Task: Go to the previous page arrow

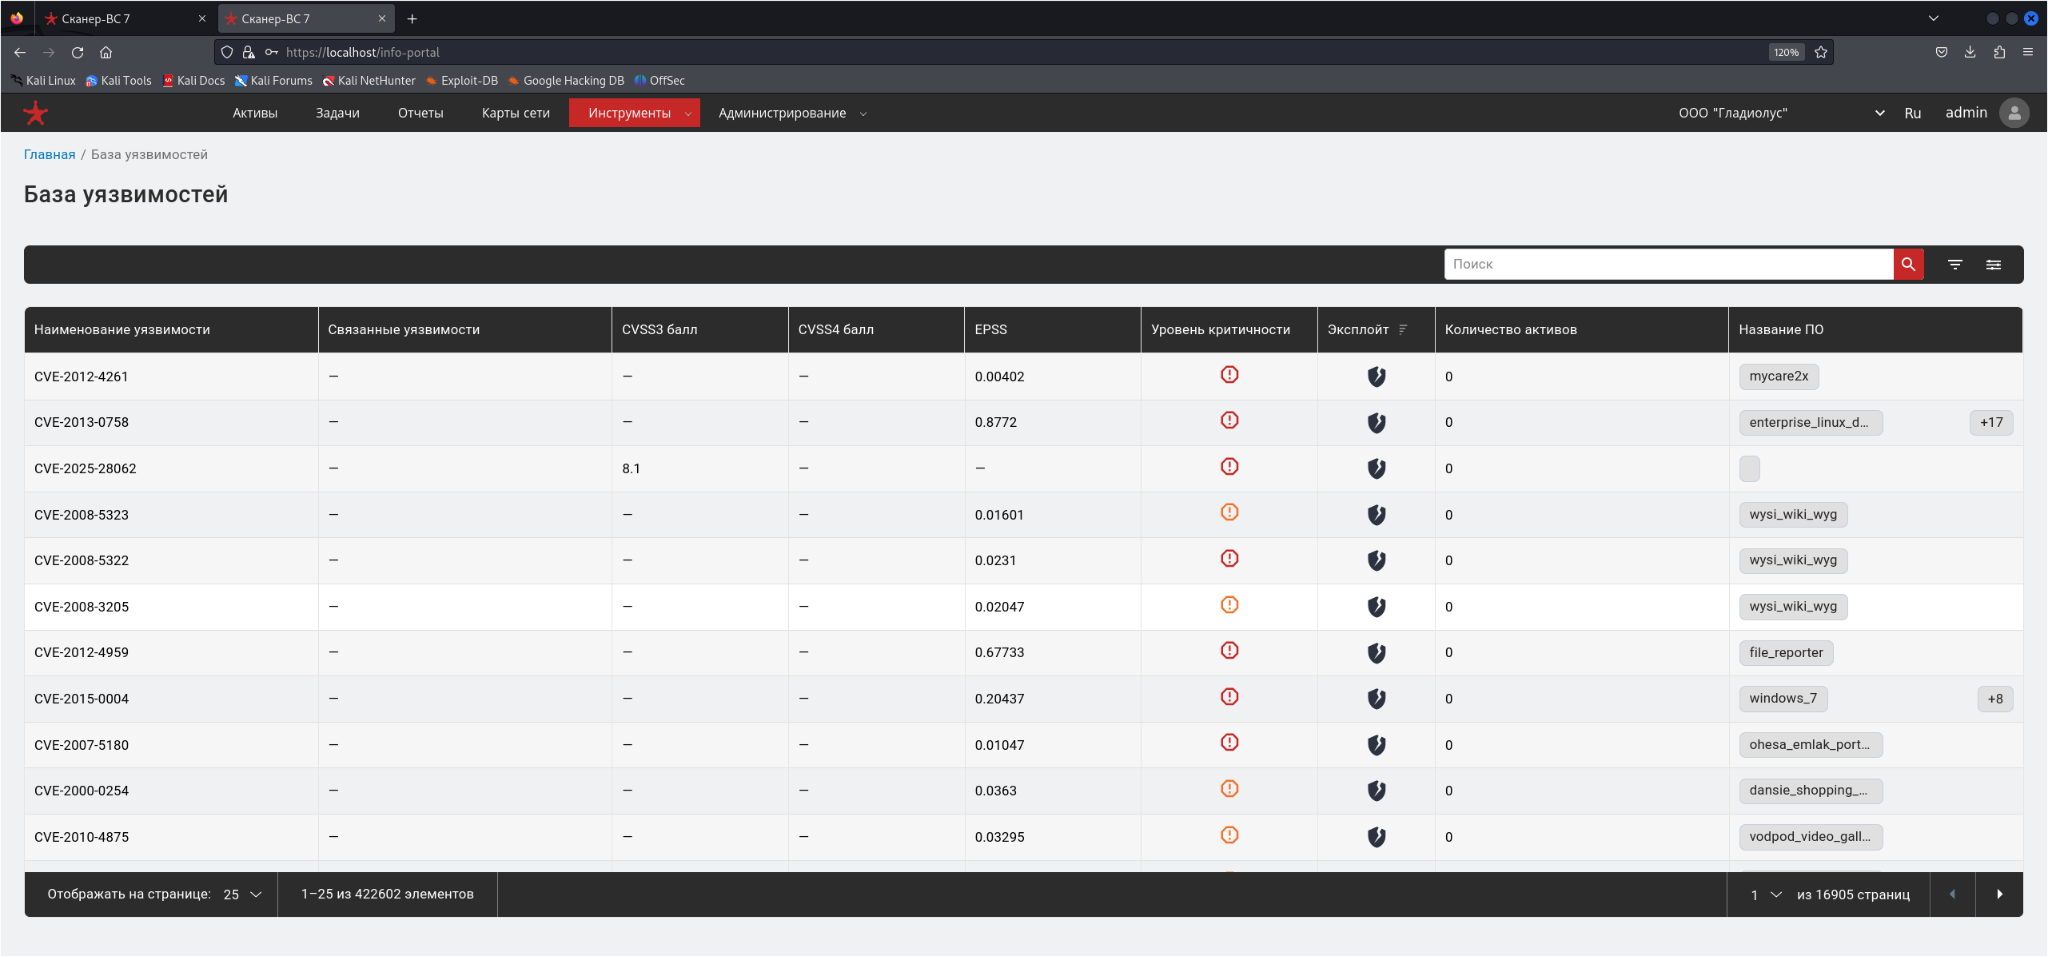Action: (1951, 894)
